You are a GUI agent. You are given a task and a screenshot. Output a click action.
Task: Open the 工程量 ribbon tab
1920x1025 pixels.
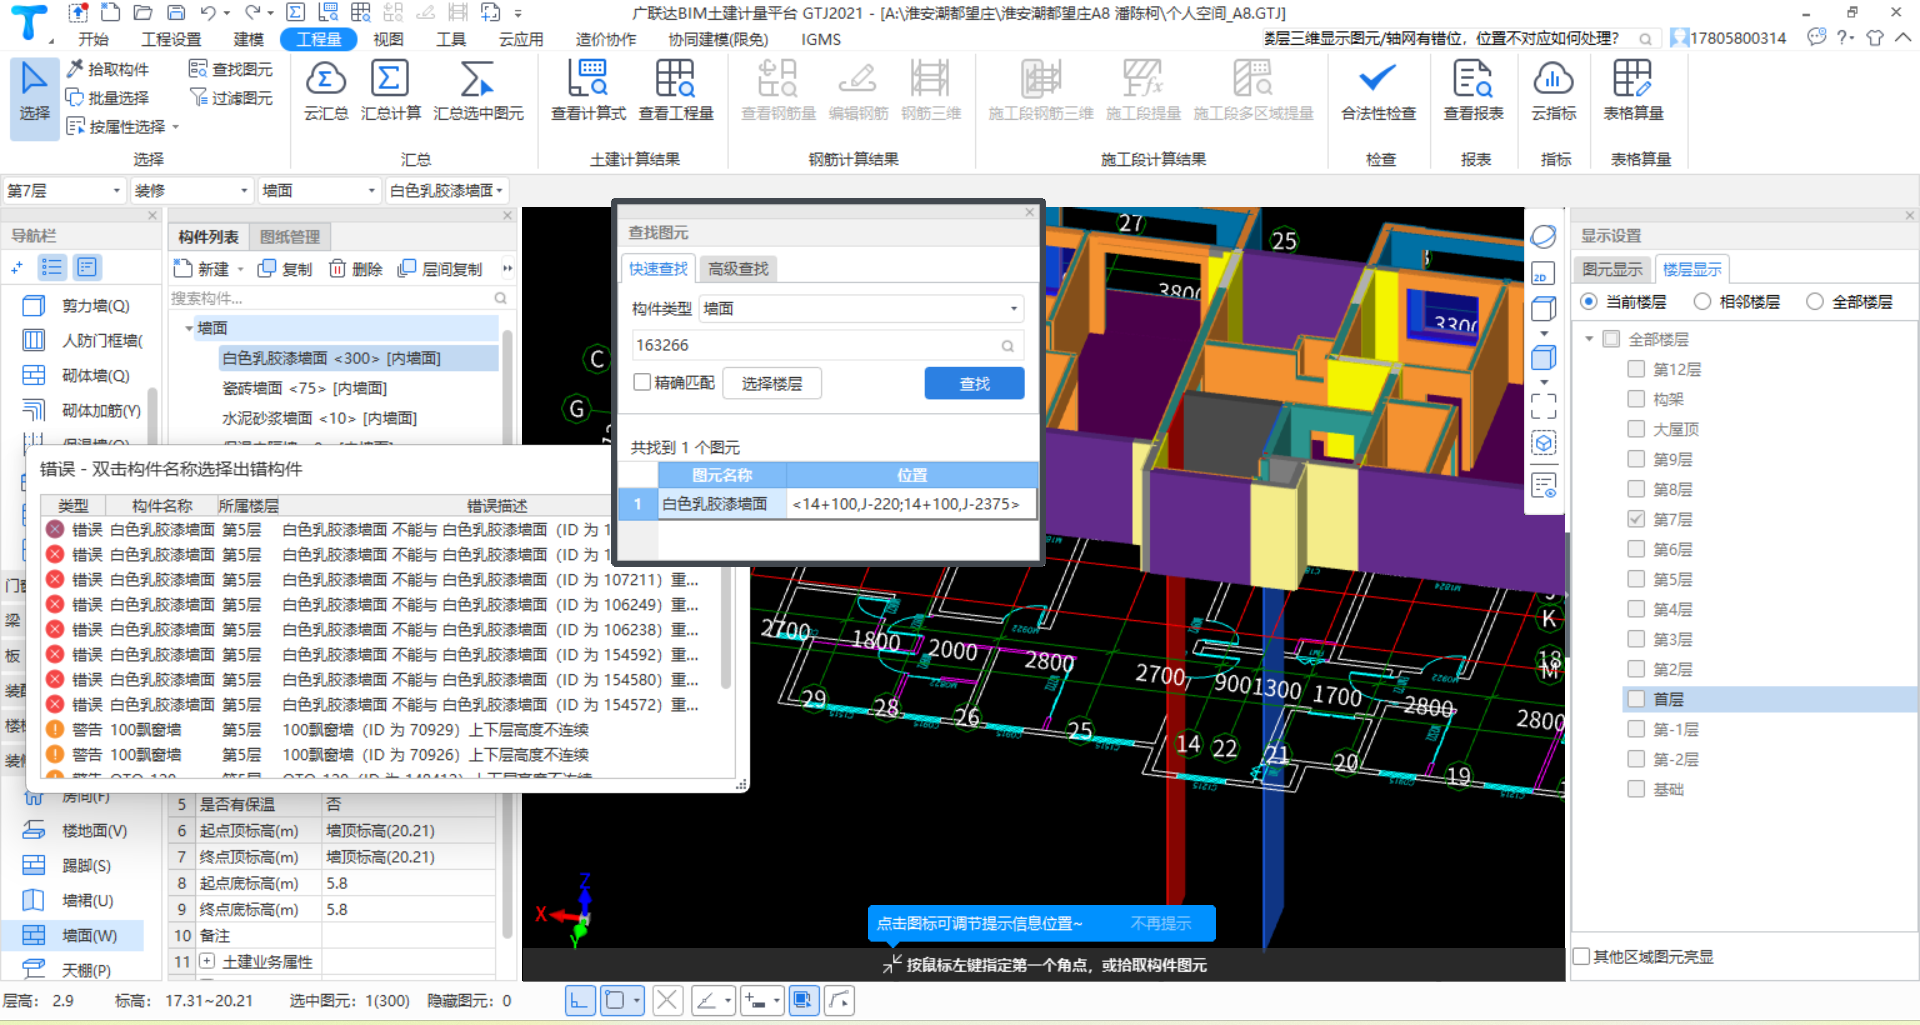coord(319,39)
